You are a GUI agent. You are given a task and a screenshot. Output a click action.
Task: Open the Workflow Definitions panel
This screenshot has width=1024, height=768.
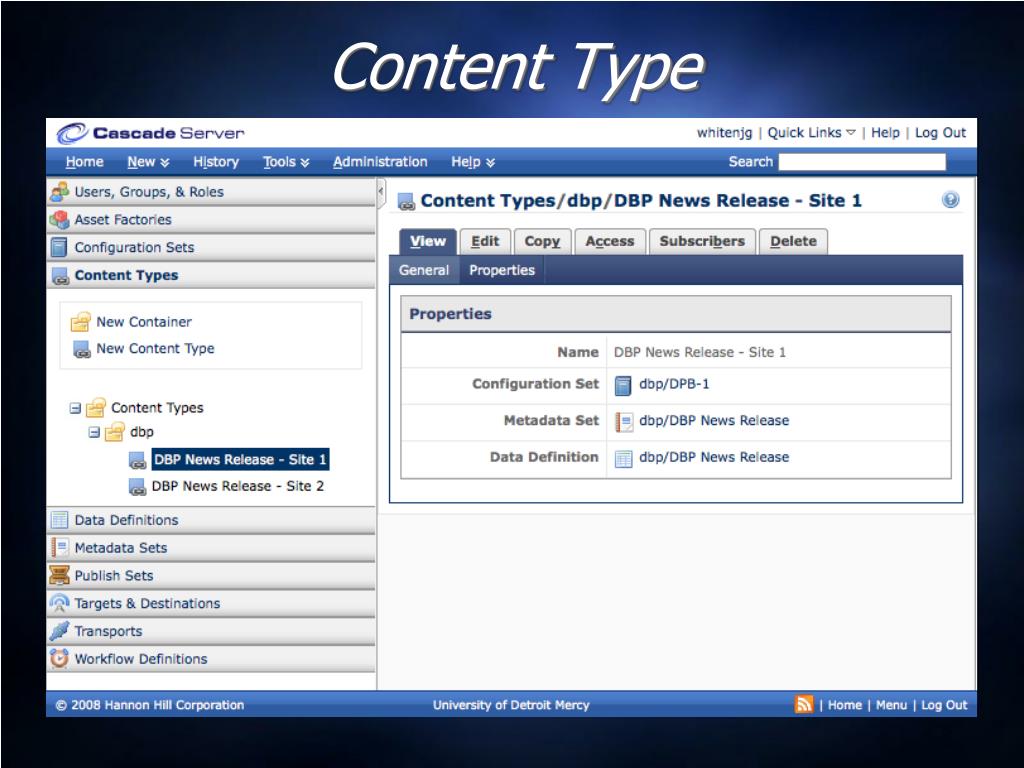211,659
